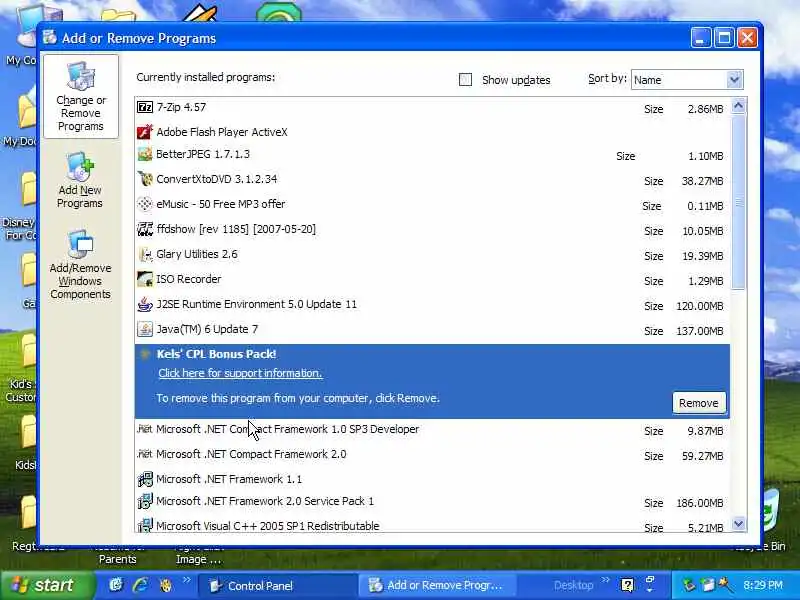Select the ConvertXtoDVD 3.1.2.34 entry
The width and height of the screenshot is (800, 600).
click(433, 180)
